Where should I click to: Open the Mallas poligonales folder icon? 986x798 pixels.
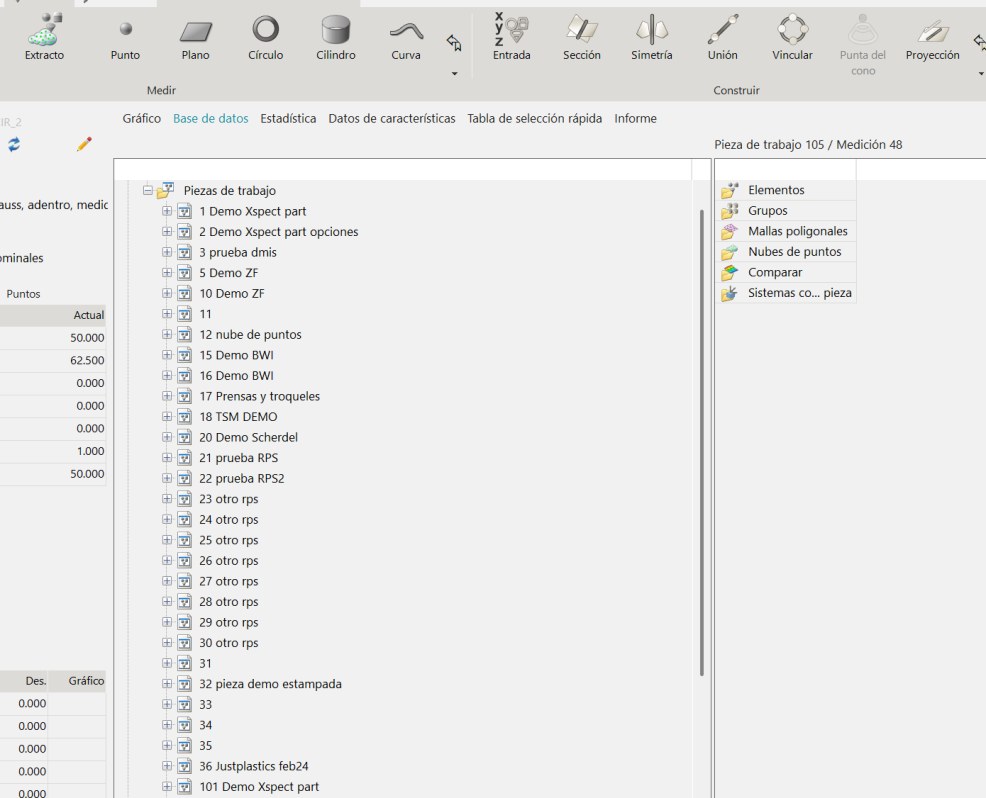click(729, 231)
